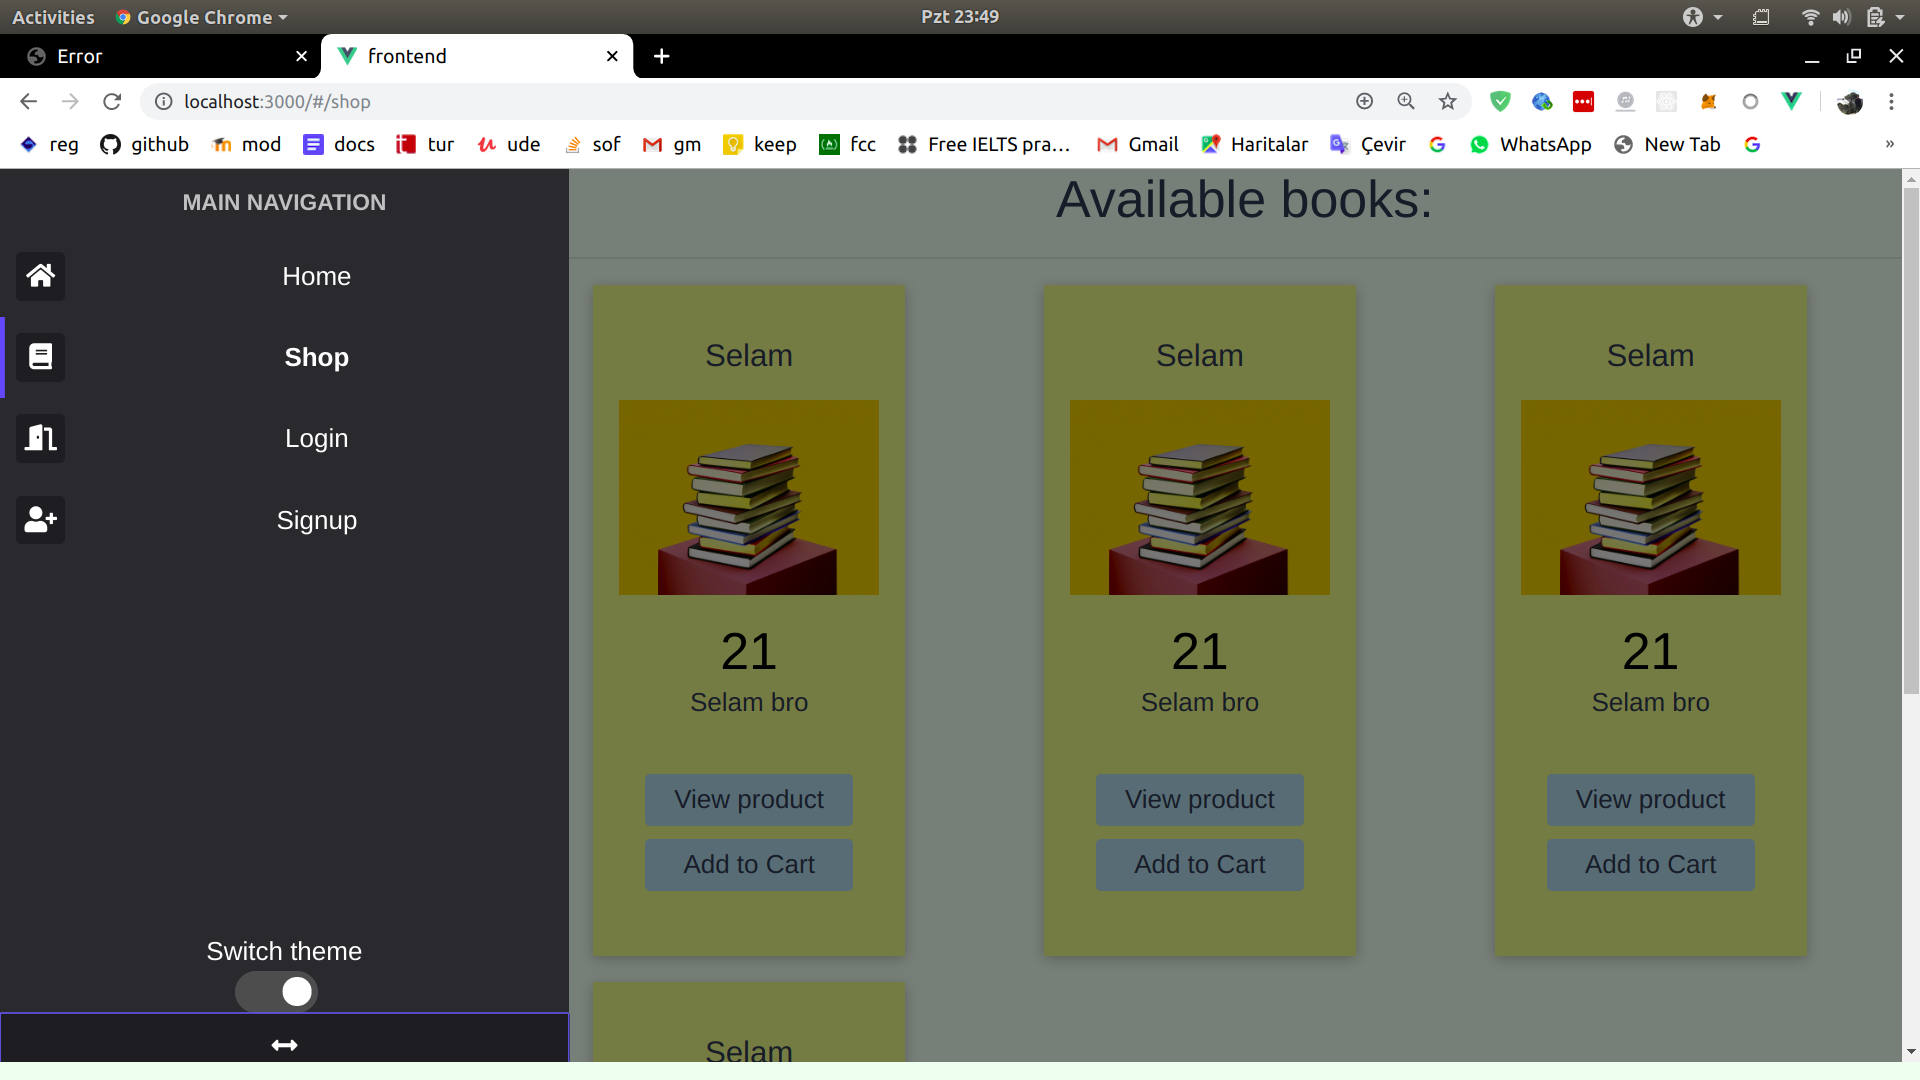
Task: Click View product on first book card
Action: coord(748,799)
